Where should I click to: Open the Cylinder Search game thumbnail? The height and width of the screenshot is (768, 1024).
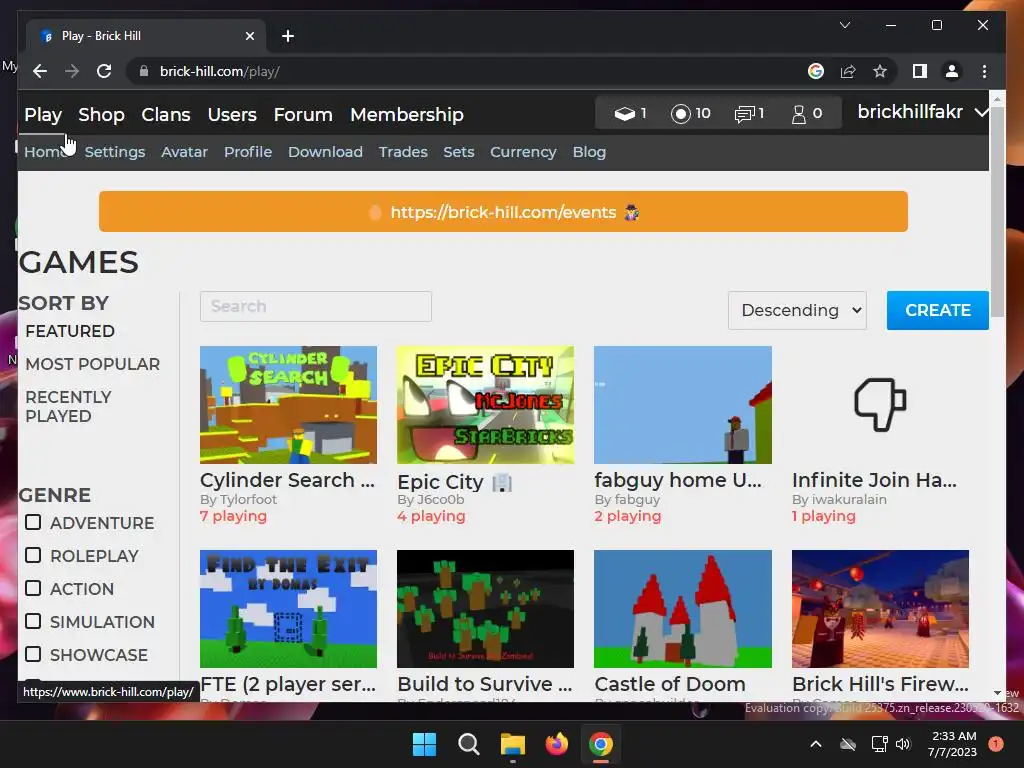coord(288,405)
